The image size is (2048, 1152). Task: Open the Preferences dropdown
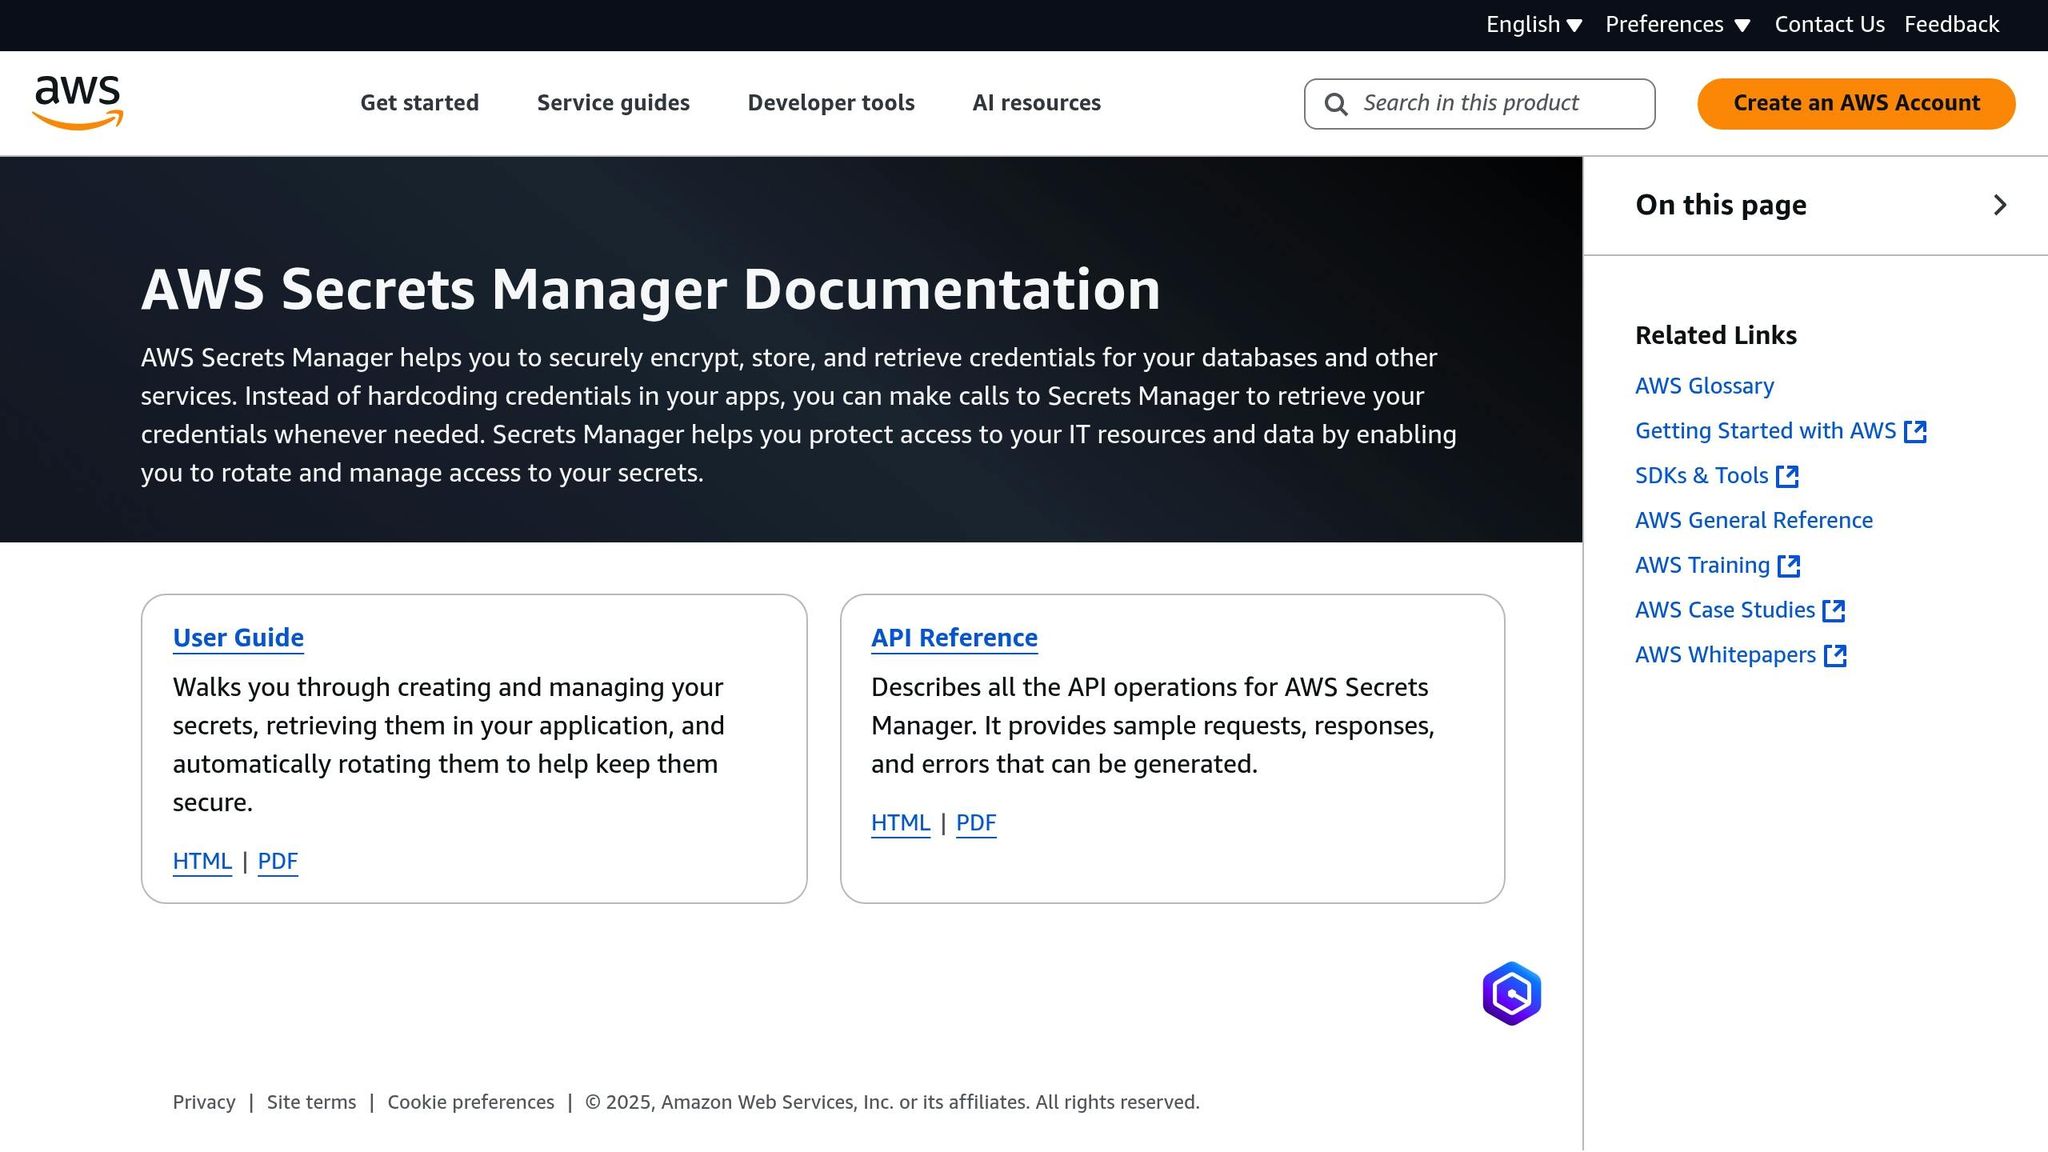(1678, 25)
